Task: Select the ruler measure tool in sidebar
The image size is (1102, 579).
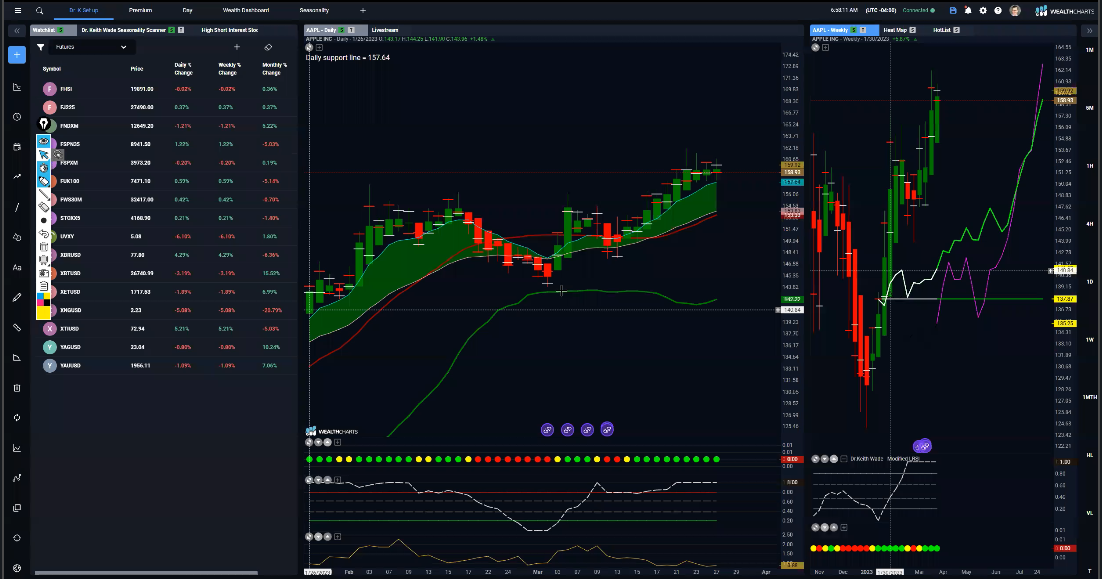Action: [17, 327]
